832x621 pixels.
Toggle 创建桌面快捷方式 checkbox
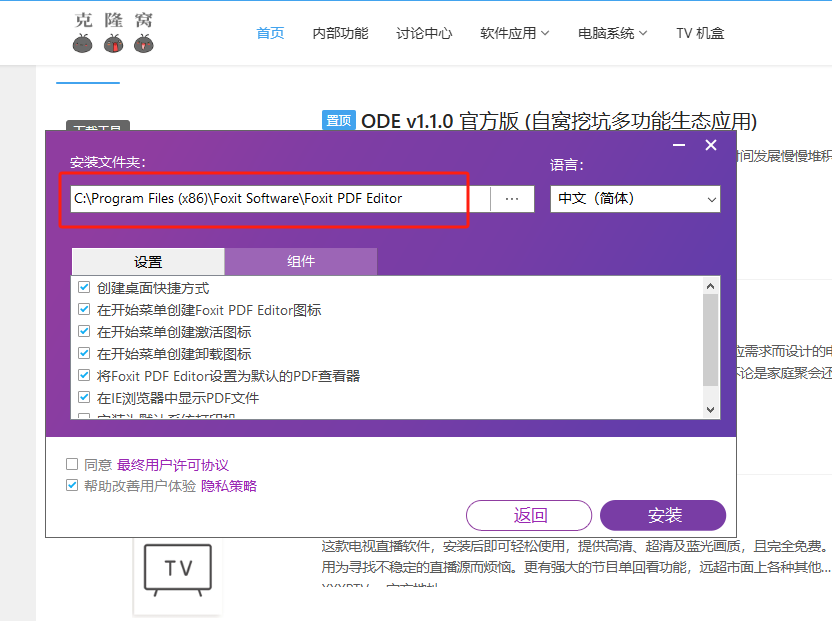84,288
